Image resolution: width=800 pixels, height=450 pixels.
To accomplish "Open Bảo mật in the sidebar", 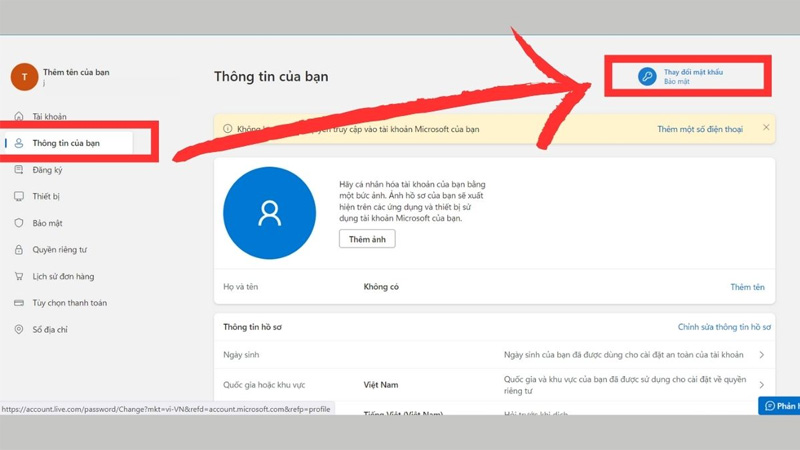I will [x=47, y=223].
